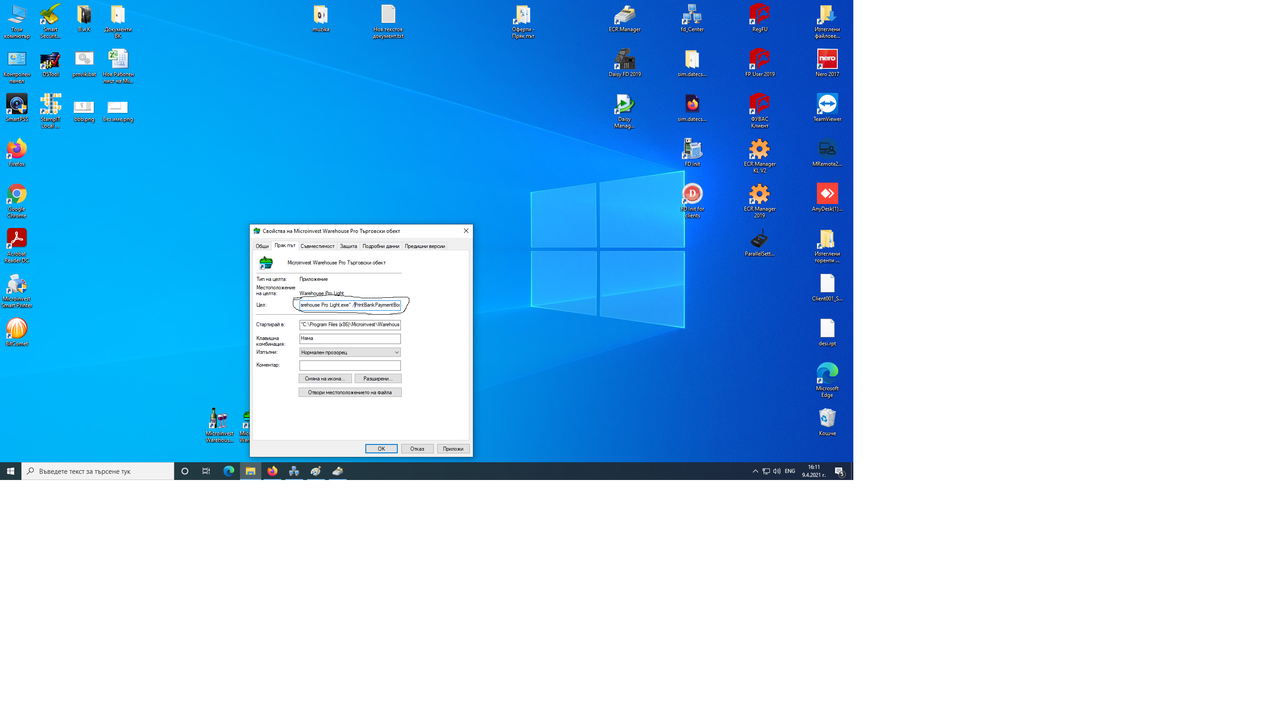The height and width of the screenshot is (720, 1280).
Task: Select the Nero 2017 desktop shortcut
Action: (x=827, y=63)
